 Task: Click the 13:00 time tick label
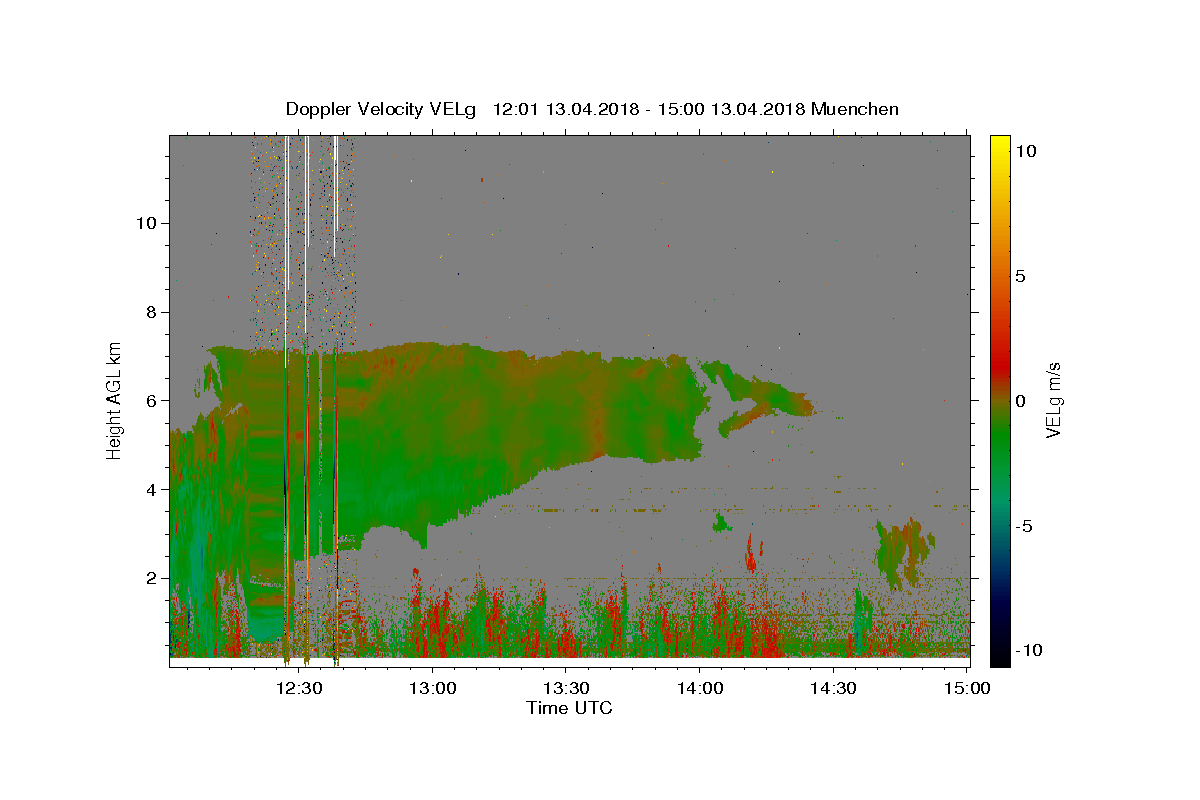click(433, 688)
